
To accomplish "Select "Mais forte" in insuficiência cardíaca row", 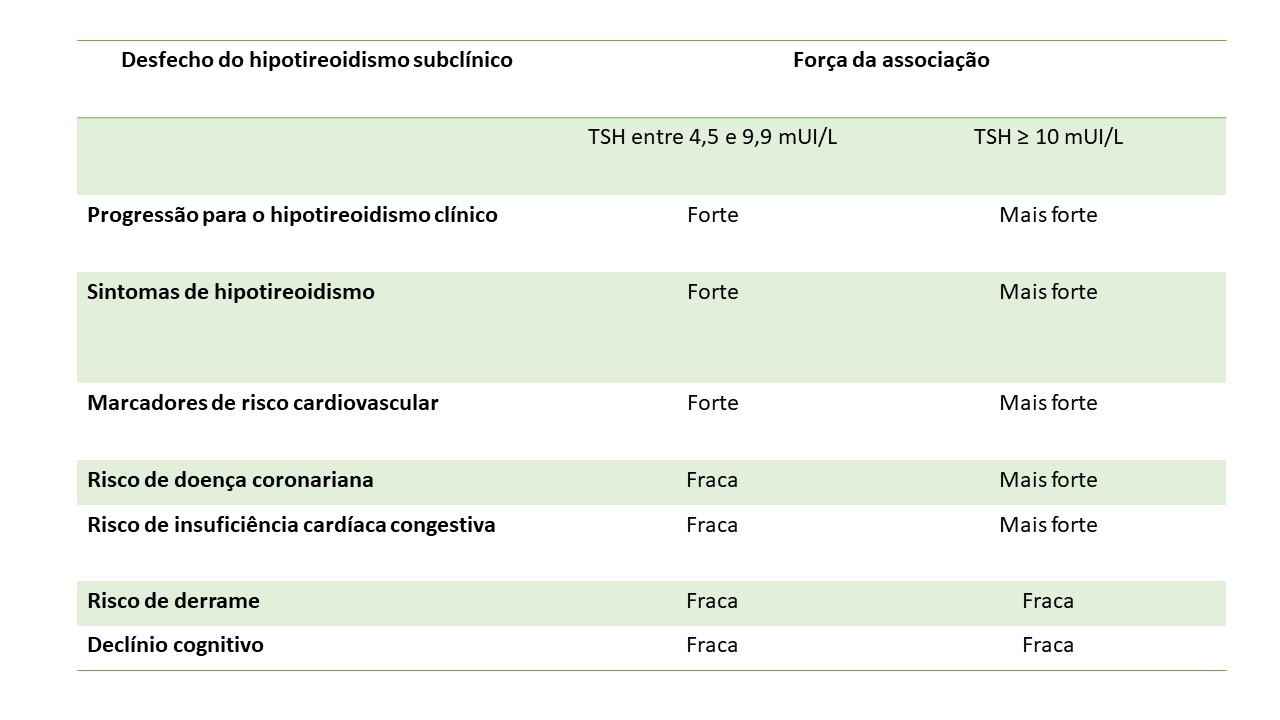I will (x=1048, y=525).
